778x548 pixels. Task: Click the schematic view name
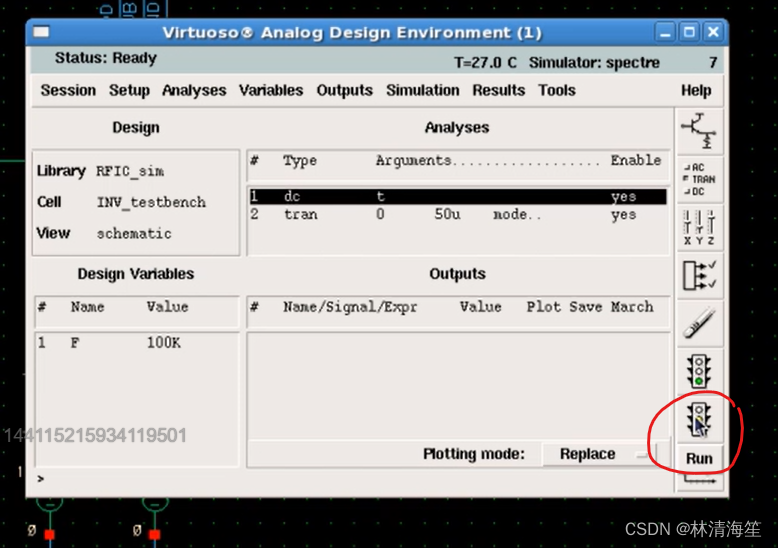tap(134, 234)
